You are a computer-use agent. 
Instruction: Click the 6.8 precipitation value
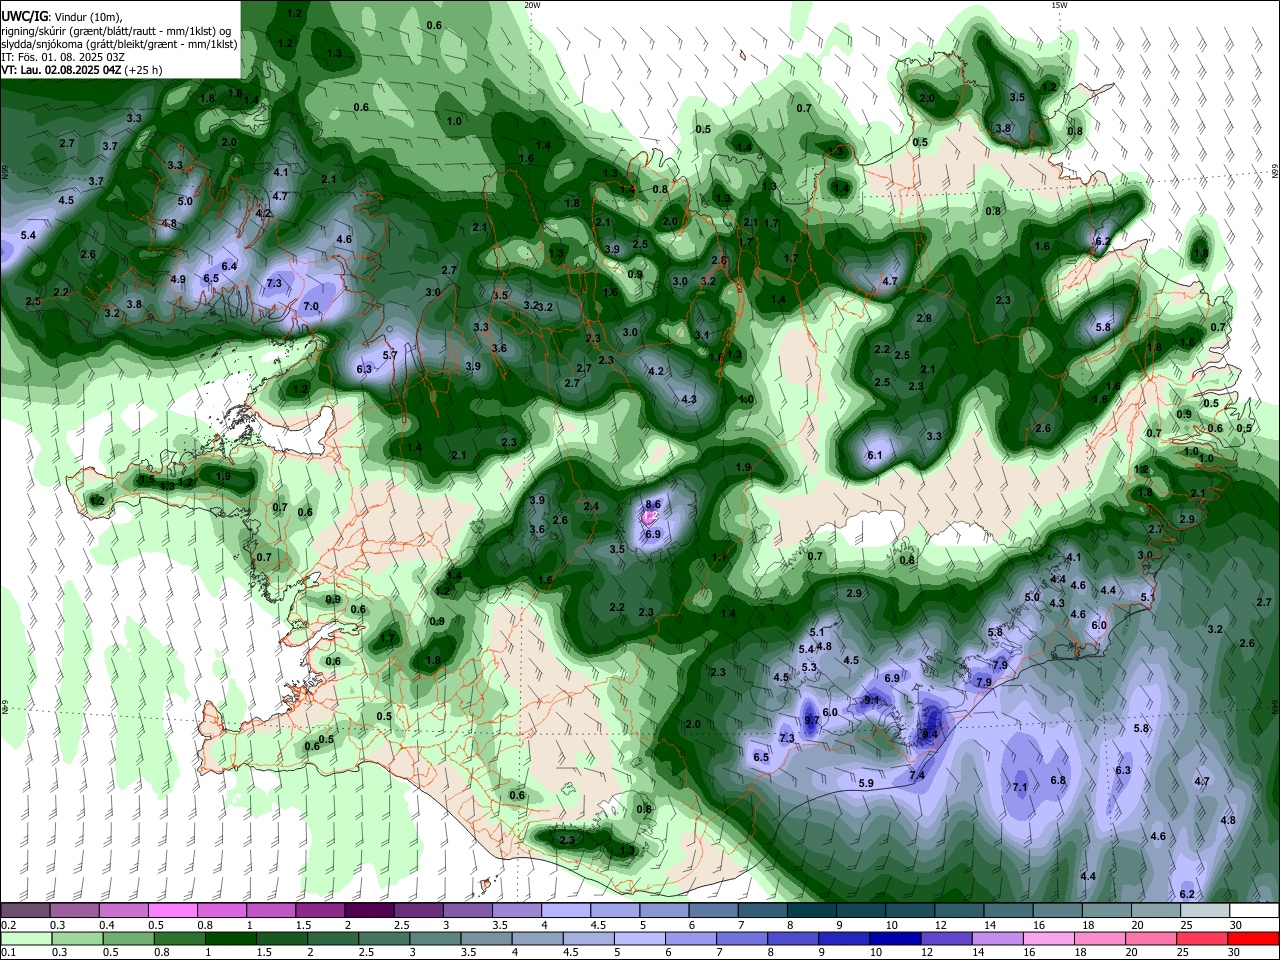coord(1058,780)
